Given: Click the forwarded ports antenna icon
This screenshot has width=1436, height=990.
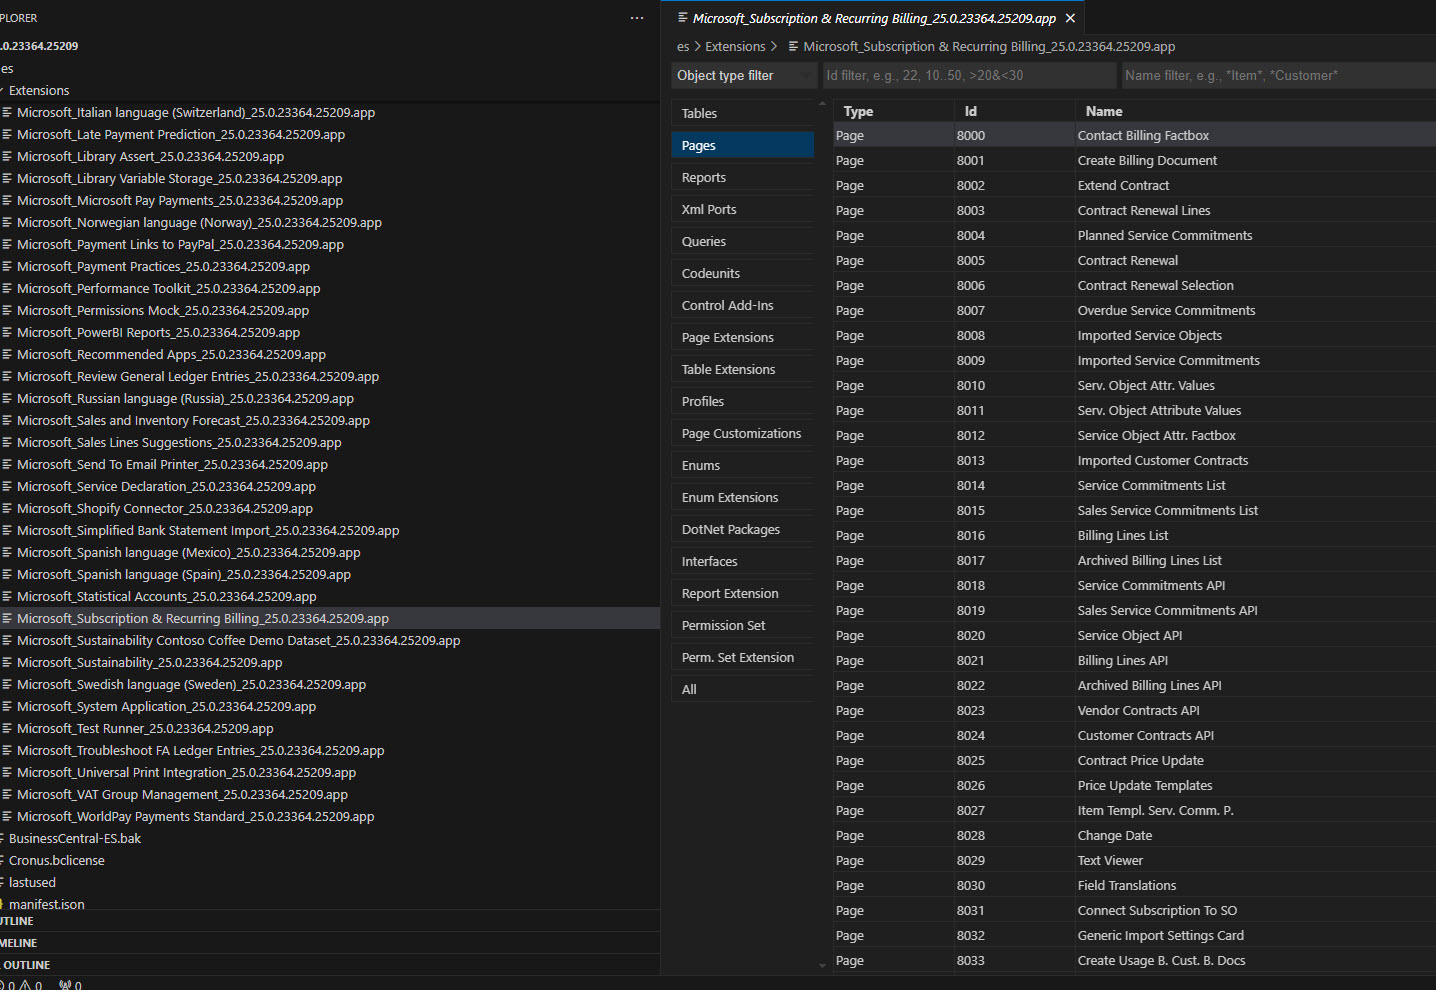Looking at the screenshot, I should coord(65,985).
